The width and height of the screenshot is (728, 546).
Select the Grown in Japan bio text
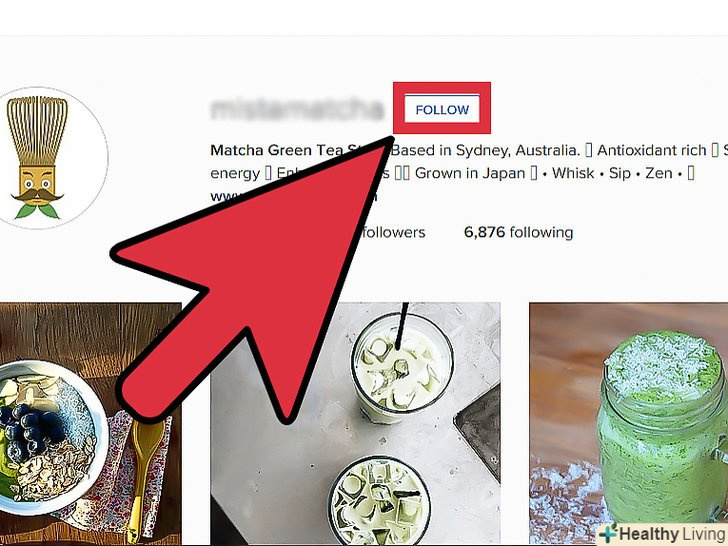(x=470, y=173)
